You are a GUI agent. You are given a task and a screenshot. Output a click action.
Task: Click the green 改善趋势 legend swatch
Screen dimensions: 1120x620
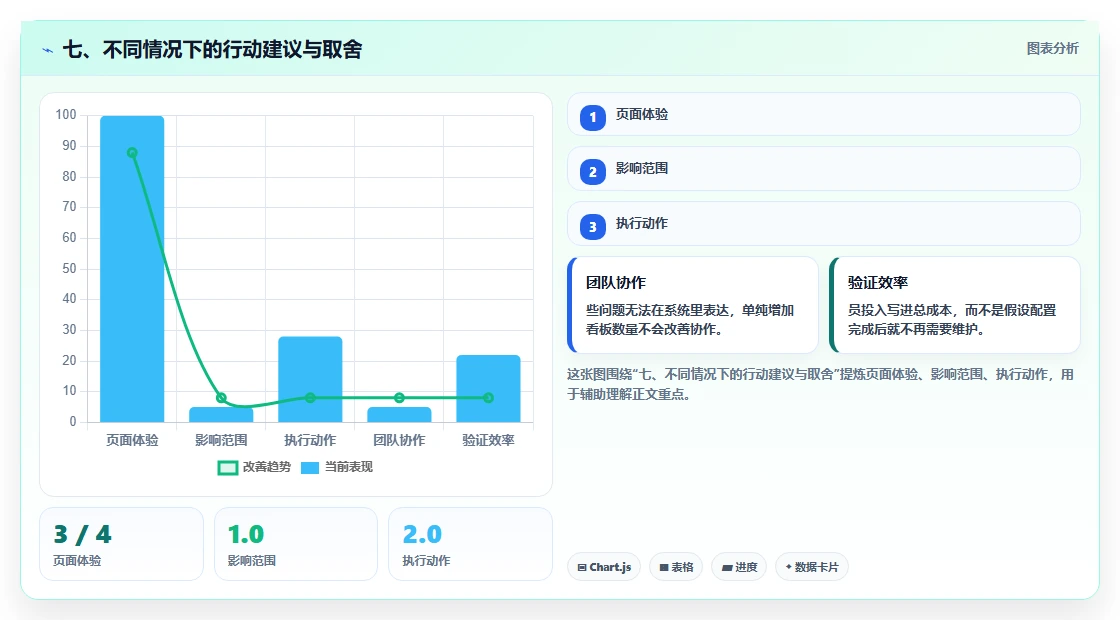(x=227, y=468)
